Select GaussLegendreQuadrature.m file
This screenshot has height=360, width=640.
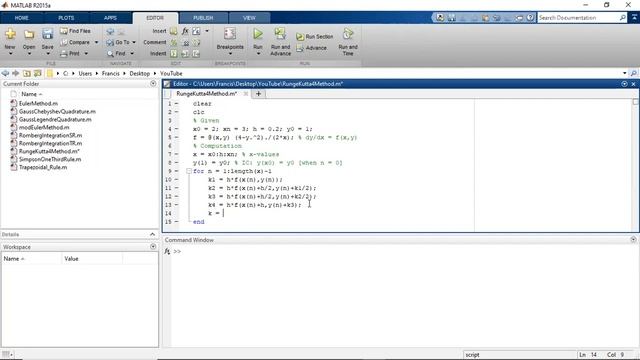tap(55, 120)
